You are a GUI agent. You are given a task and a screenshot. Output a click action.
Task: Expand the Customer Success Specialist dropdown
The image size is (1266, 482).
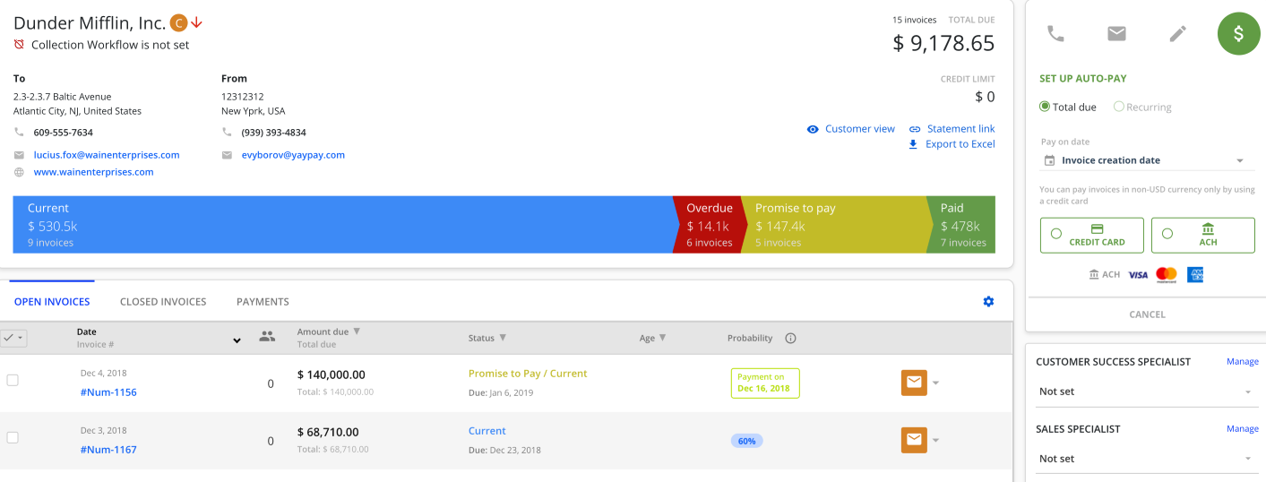point(1146,392)
